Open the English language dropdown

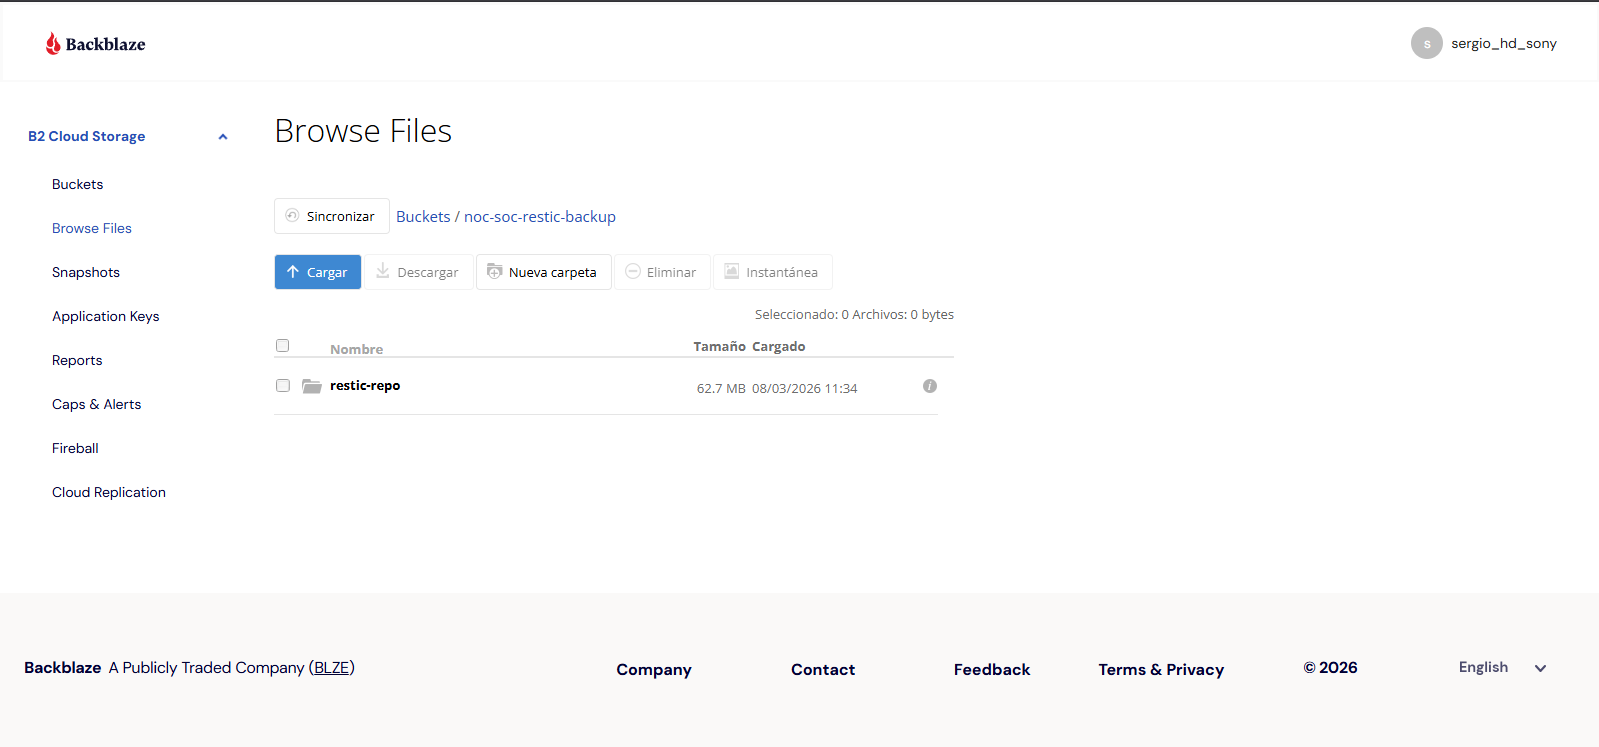coord(1502,668)
